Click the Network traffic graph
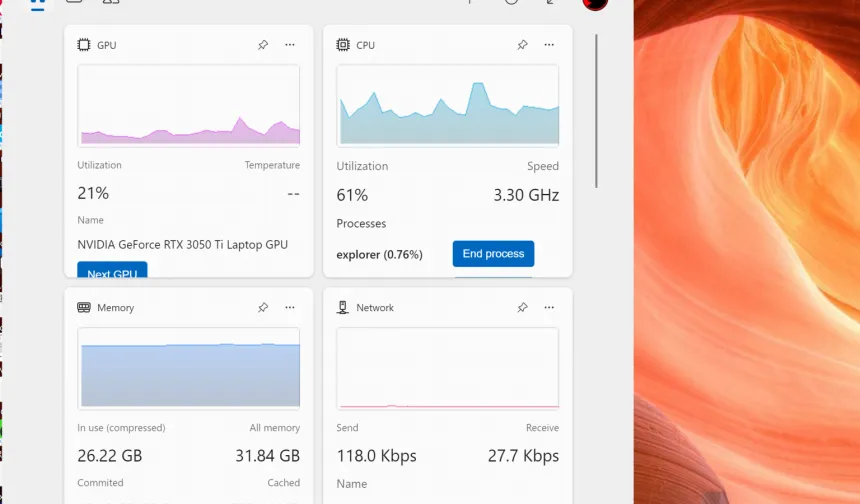Screen dimensions: 860x504 pos(448,369)
